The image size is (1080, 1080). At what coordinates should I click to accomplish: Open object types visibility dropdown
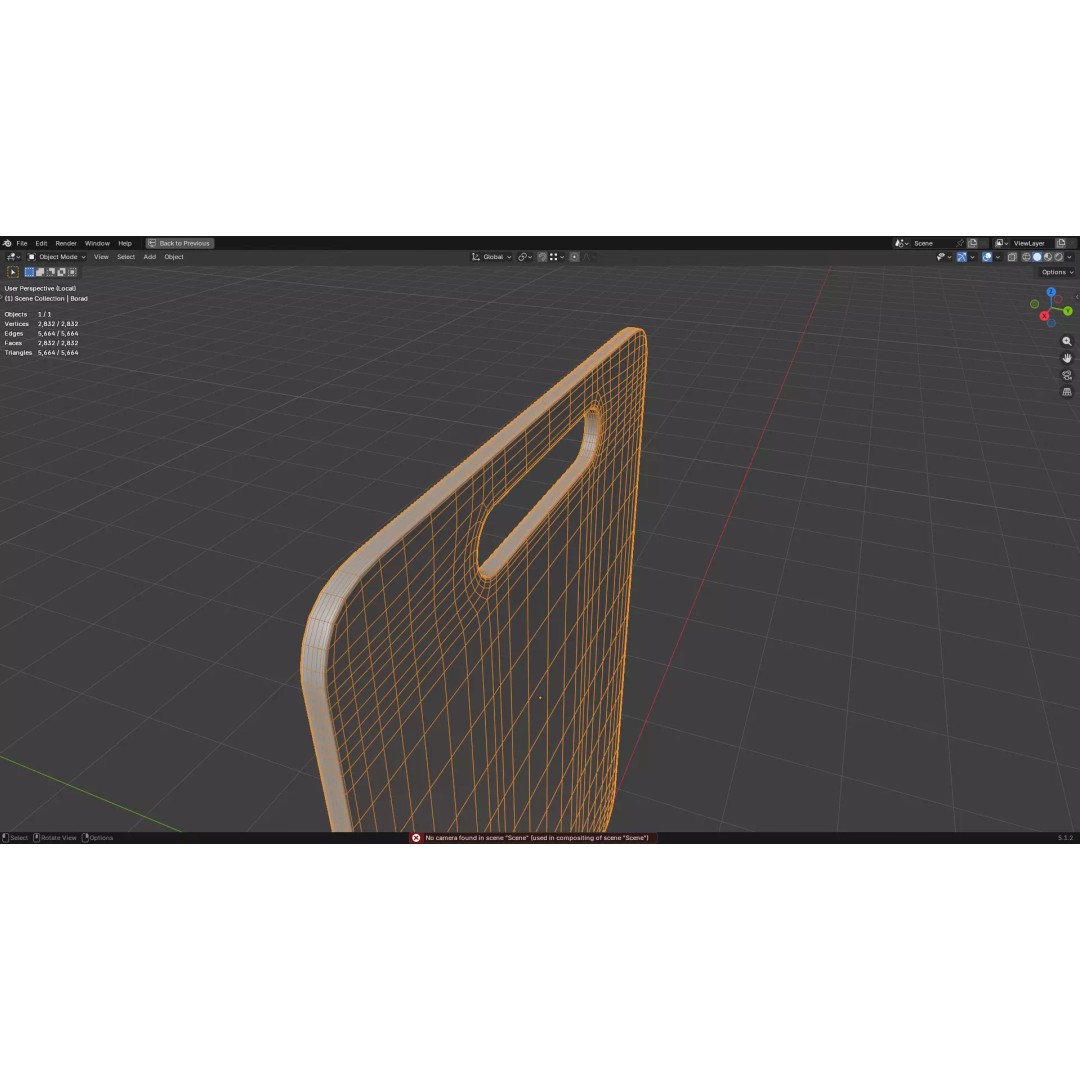coord(944,257)
